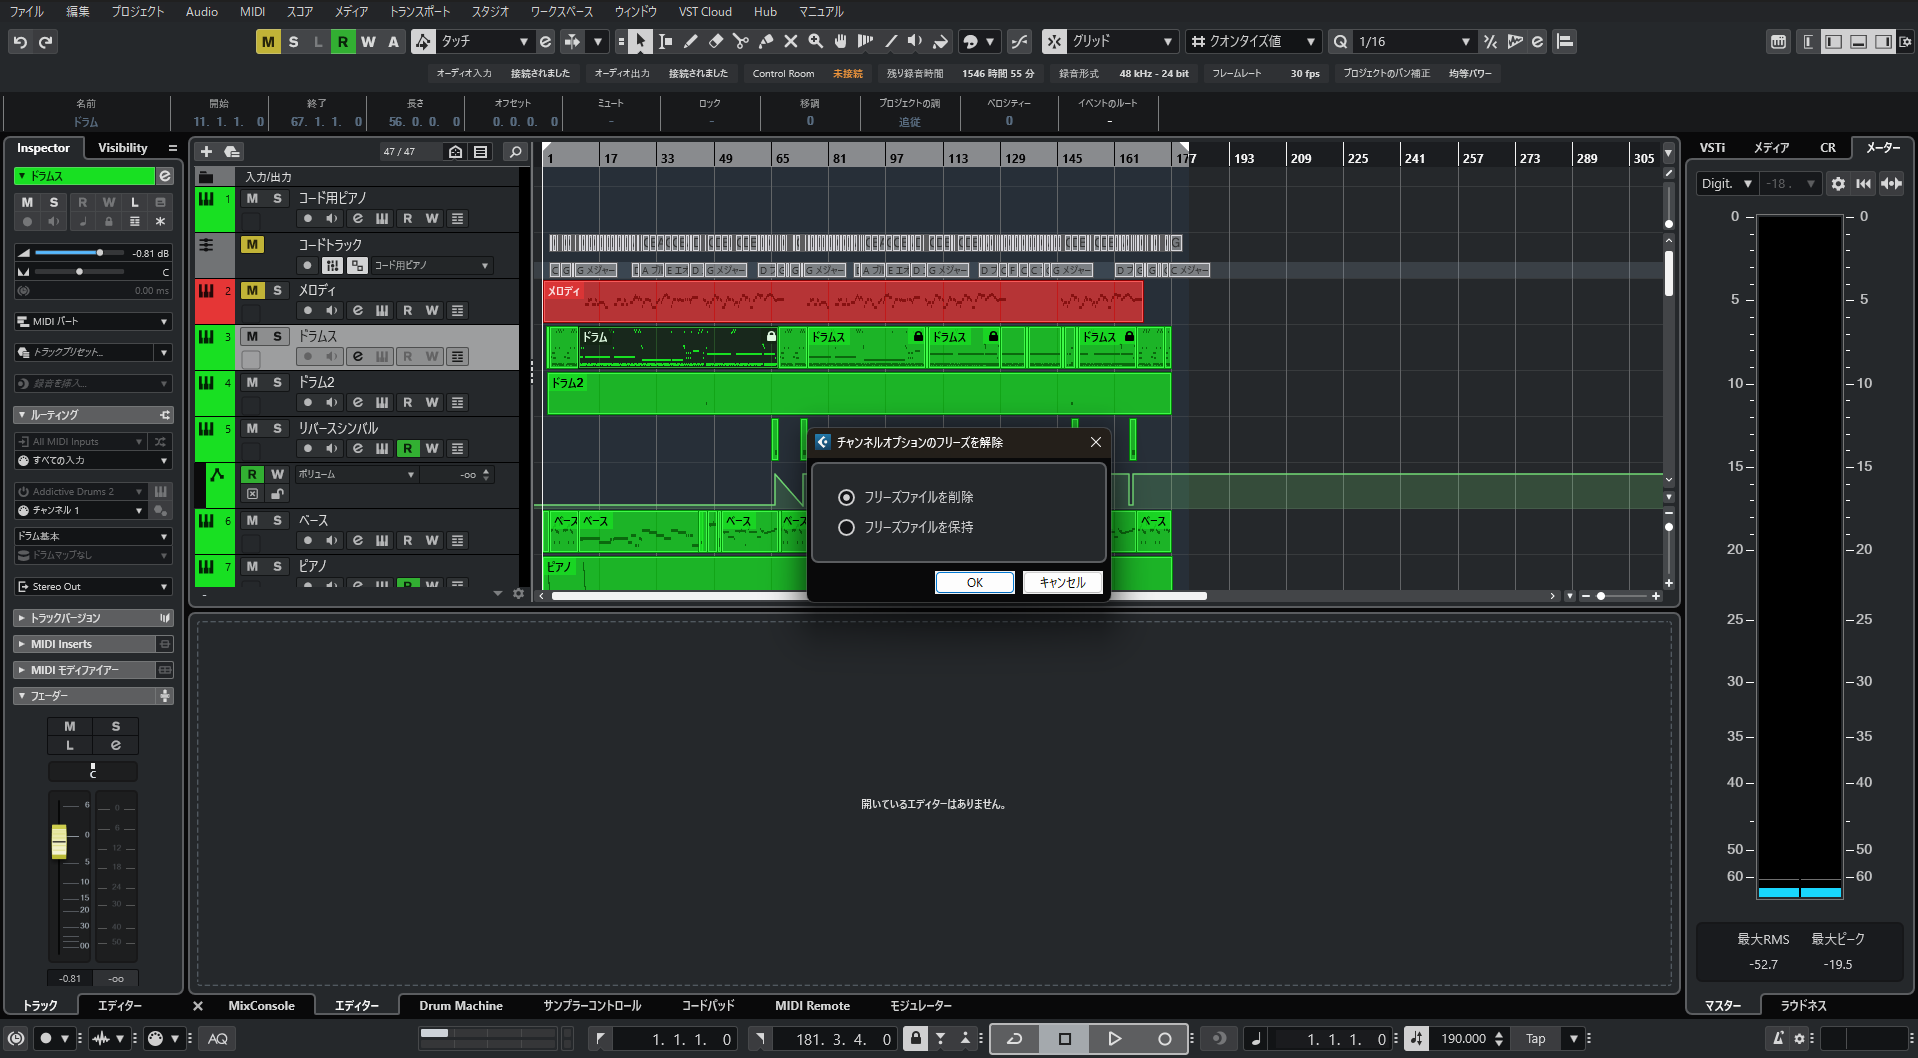Open the グリッド snap type dropdown
1918x1058 pixels.
click(1122, 41)
